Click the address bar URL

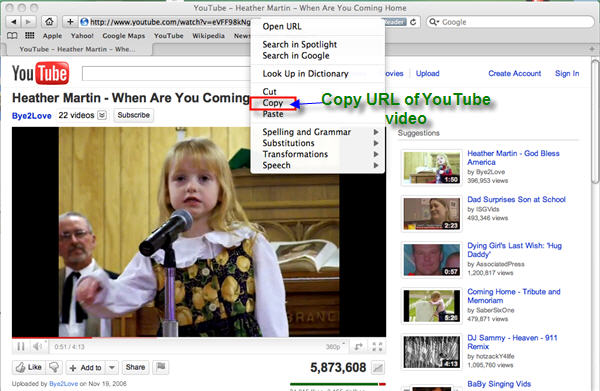[x=170, y=22]
